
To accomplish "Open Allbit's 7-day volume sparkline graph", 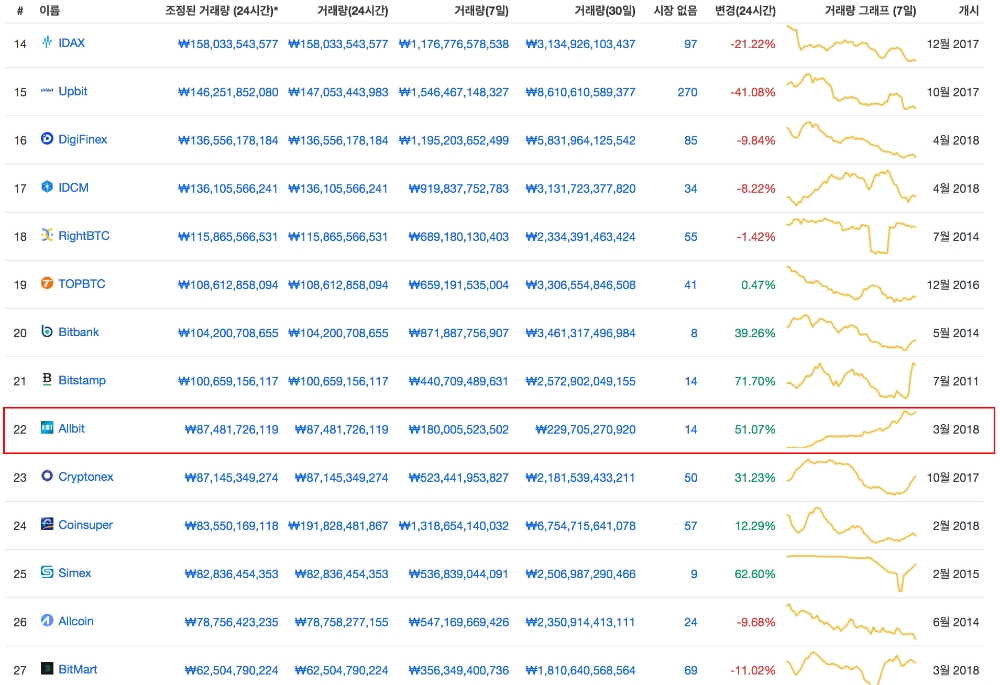I will coord(851,429).
